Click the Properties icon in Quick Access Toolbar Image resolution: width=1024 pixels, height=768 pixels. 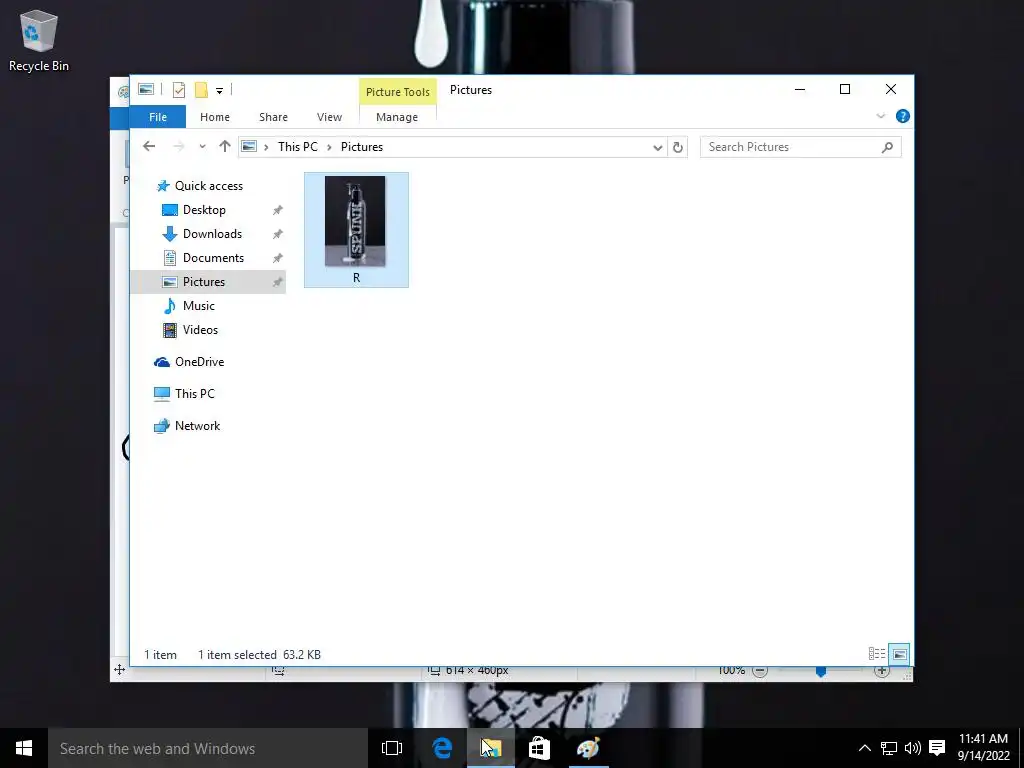tap(178, 90)
